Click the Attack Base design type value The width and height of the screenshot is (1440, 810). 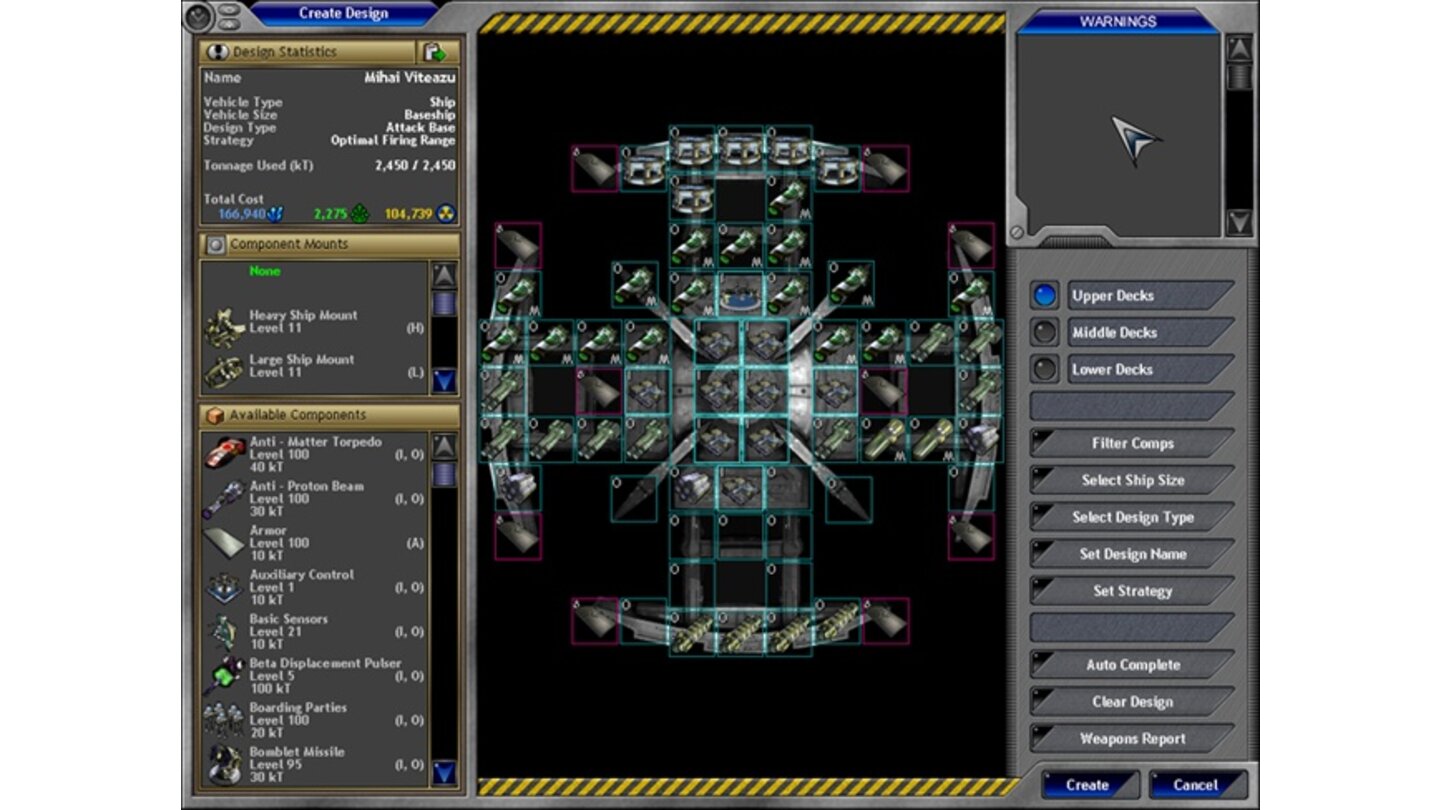point(420,128)
